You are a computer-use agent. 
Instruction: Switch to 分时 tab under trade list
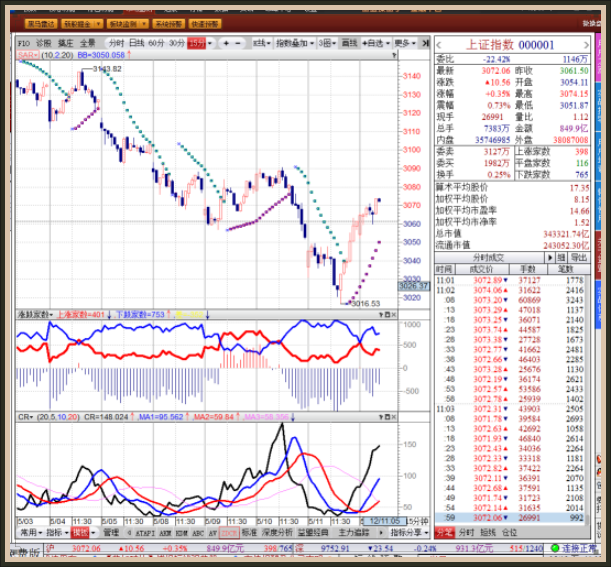(466, 533)
